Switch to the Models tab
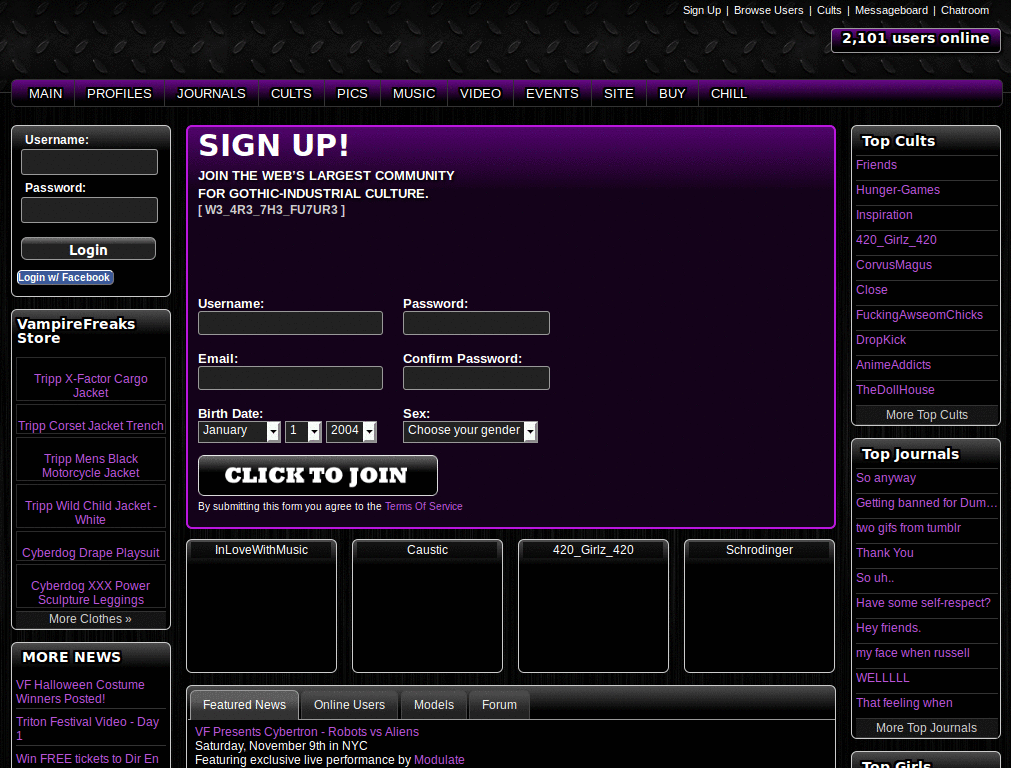This screenshot has height=768, width=1024. (x=434, y=705)
